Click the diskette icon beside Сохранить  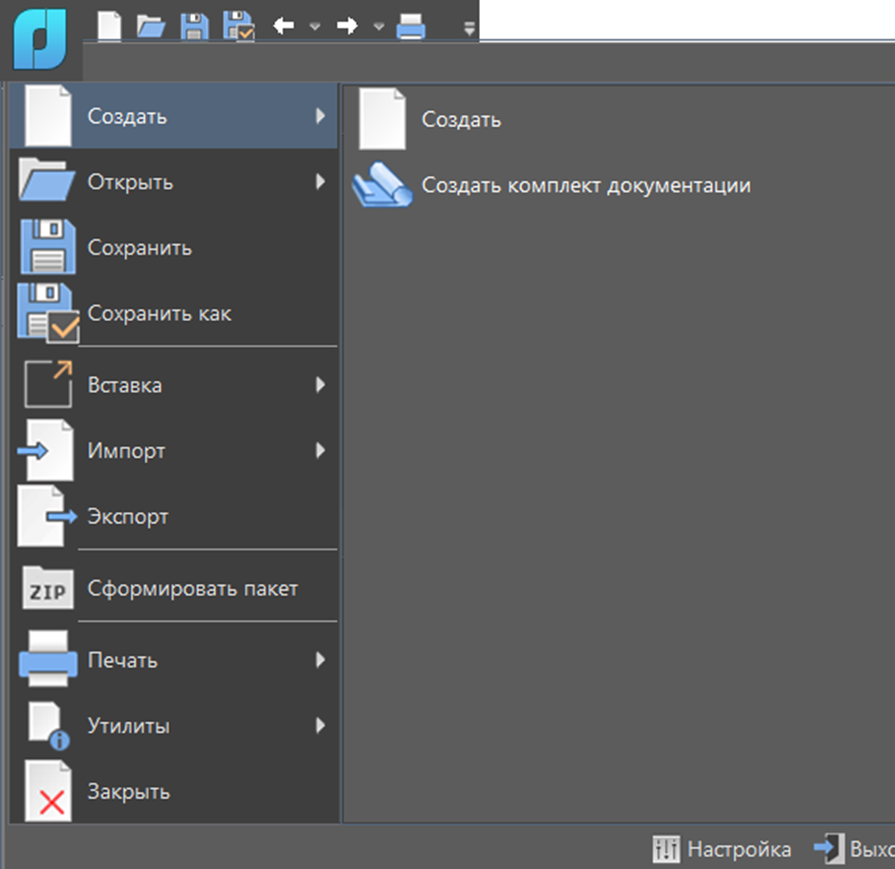coord(48,247)
